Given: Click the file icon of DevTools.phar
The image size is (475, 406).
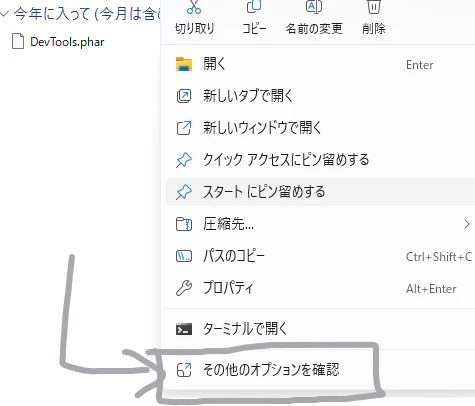Looking at the screenshot, I should tap(18, 41).
